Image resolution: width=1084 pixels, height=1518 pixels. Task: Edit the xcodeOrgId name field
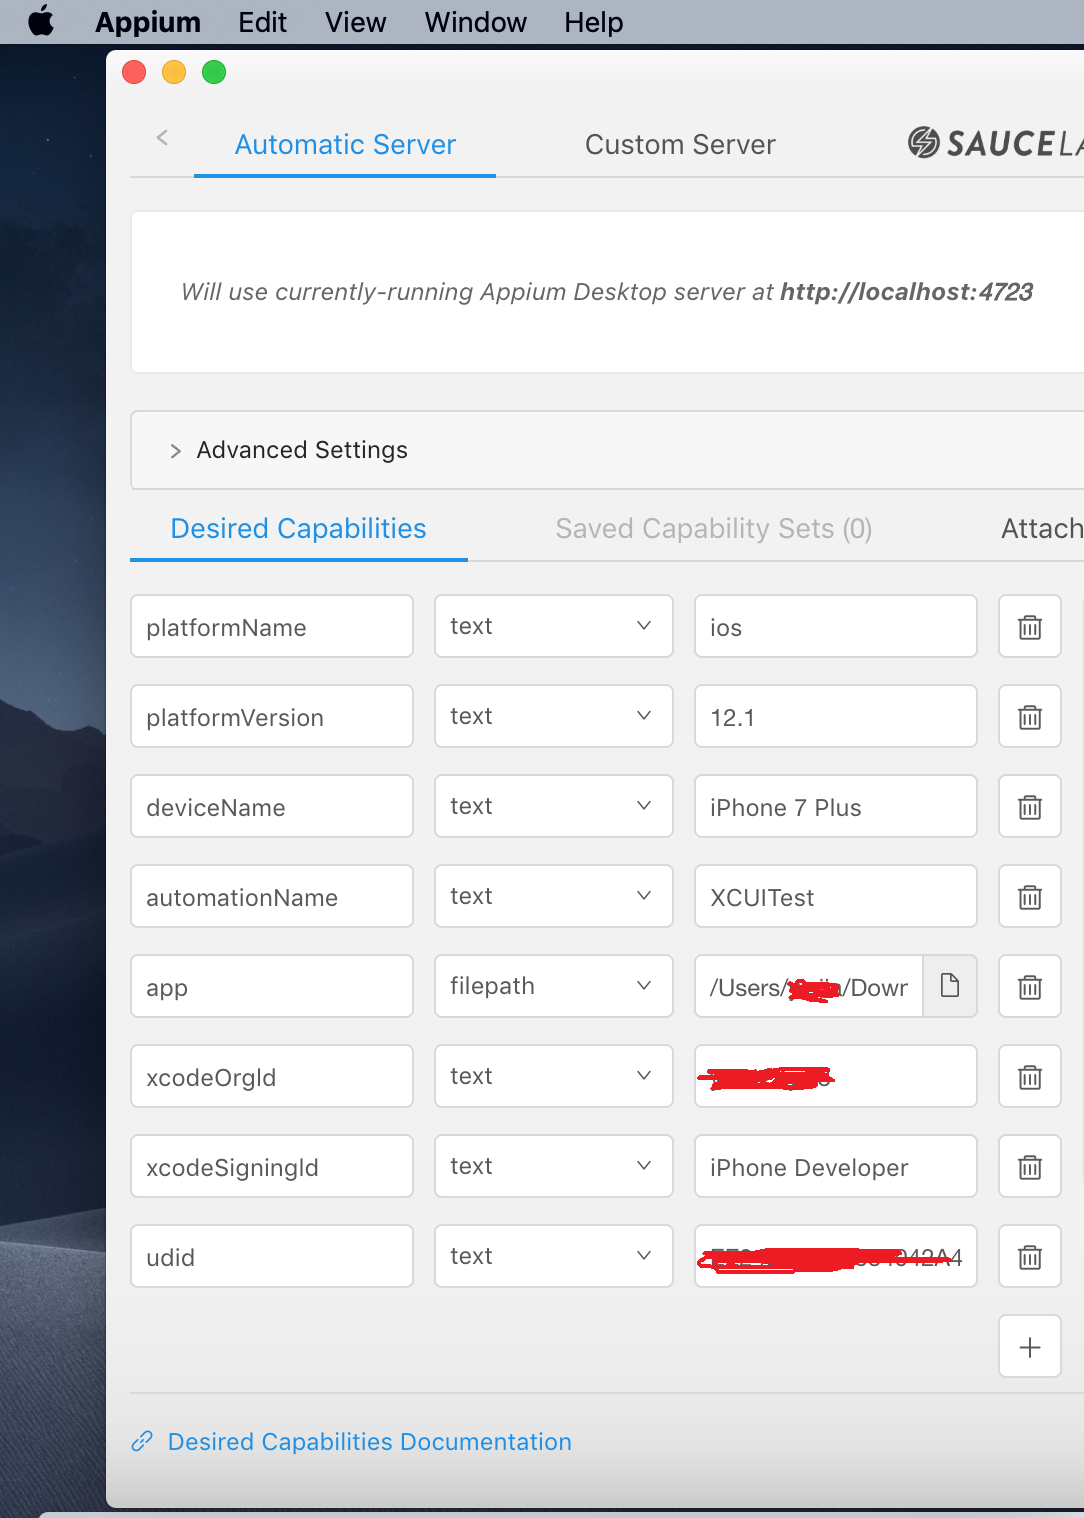pos(272,1077)
